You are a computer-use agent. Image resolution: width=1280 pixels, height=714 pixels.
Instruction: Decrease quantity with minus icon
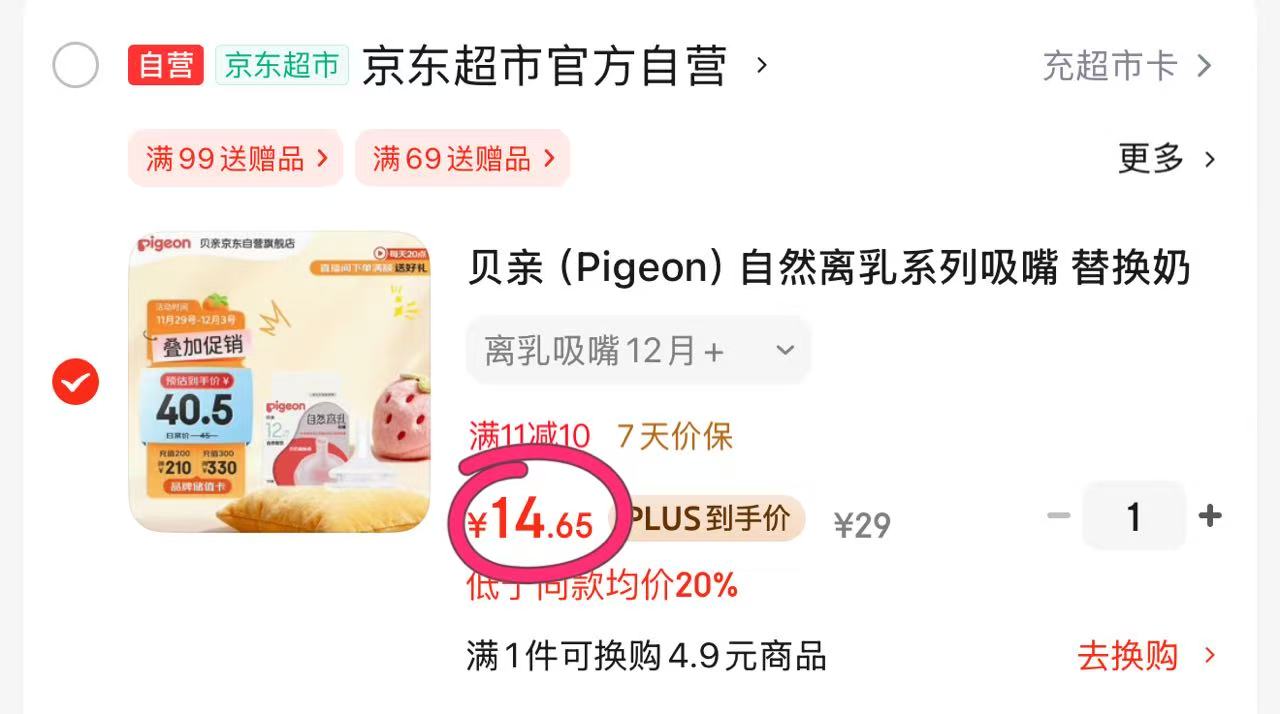pos(1059,516)
